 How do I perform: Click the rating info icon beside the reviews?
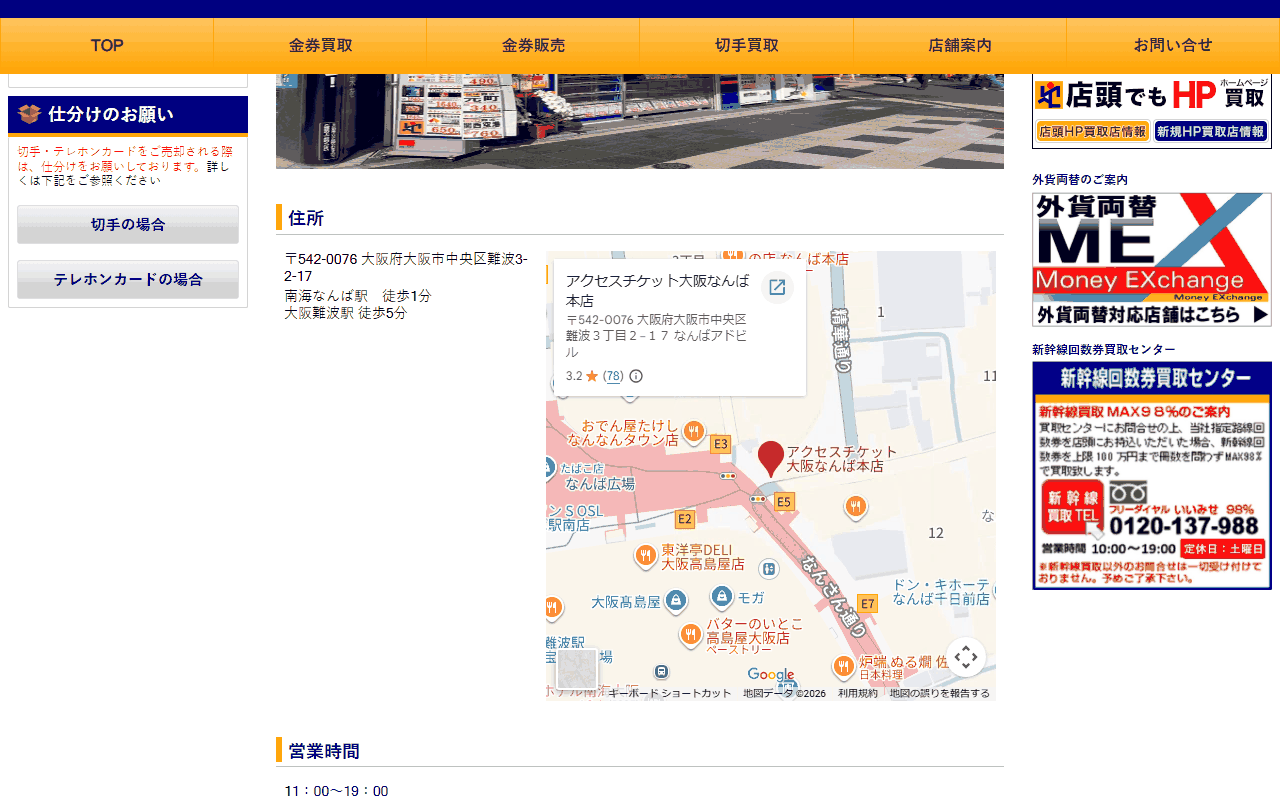(x=636, y=376)
